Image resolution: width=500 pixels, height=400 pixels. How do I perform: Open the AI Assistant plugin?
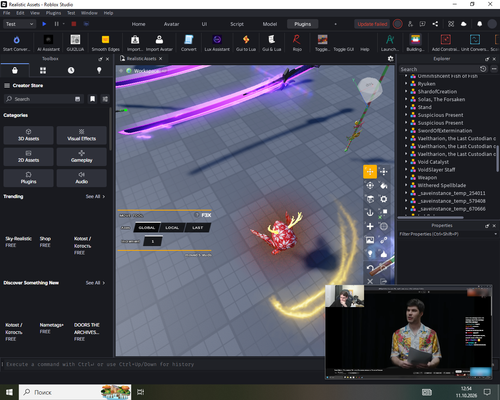click(48, 43)
